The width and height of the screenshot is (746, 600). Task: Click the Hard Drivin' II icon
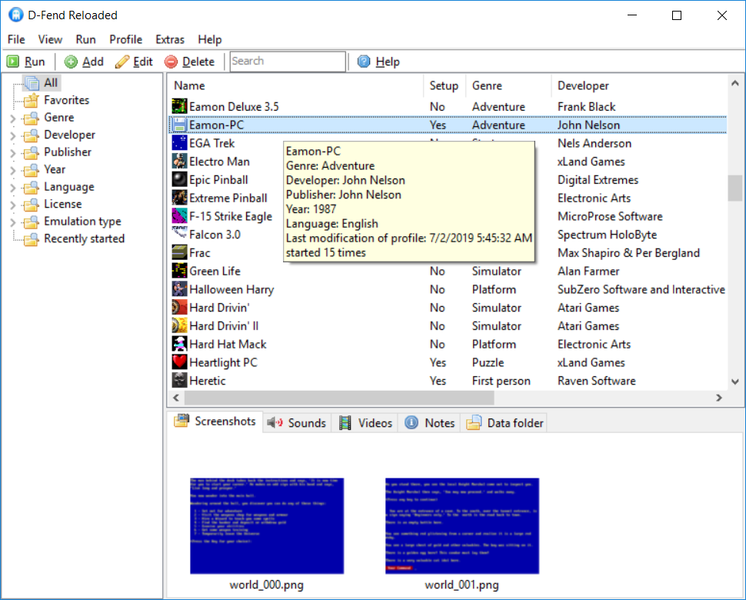[x=179, y=325]
